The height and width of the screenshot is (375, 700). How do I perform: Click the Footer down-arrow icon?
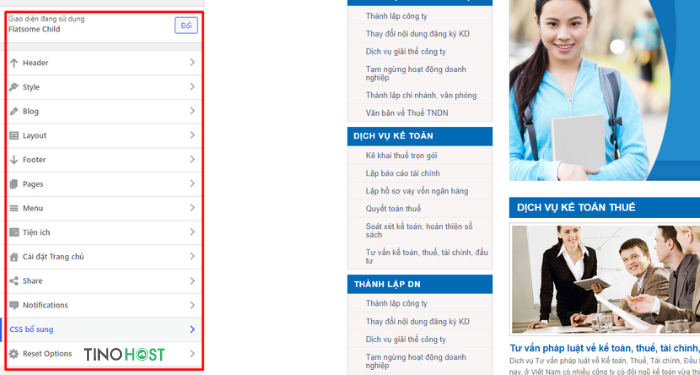[x=14, y=159]
